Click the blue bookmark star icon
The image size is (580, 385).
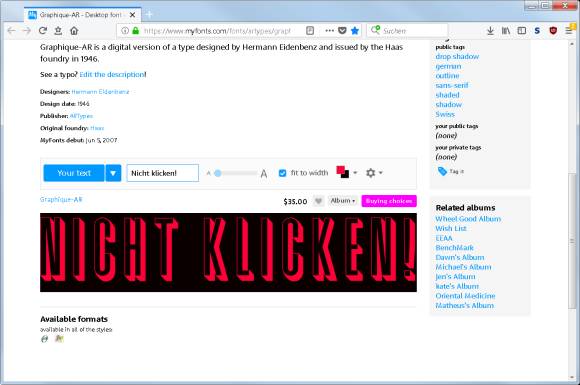[x=355, y=31]
